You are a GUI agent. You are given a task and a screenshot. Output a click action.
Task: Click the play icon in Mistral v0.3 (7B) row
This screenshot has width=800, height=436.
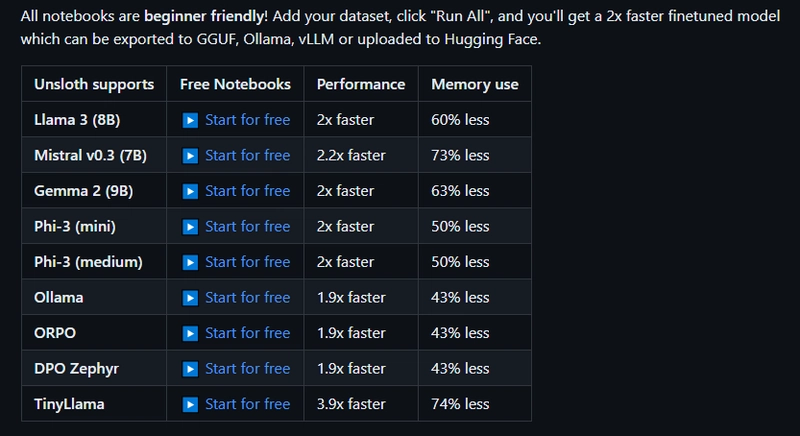point(190,156)
